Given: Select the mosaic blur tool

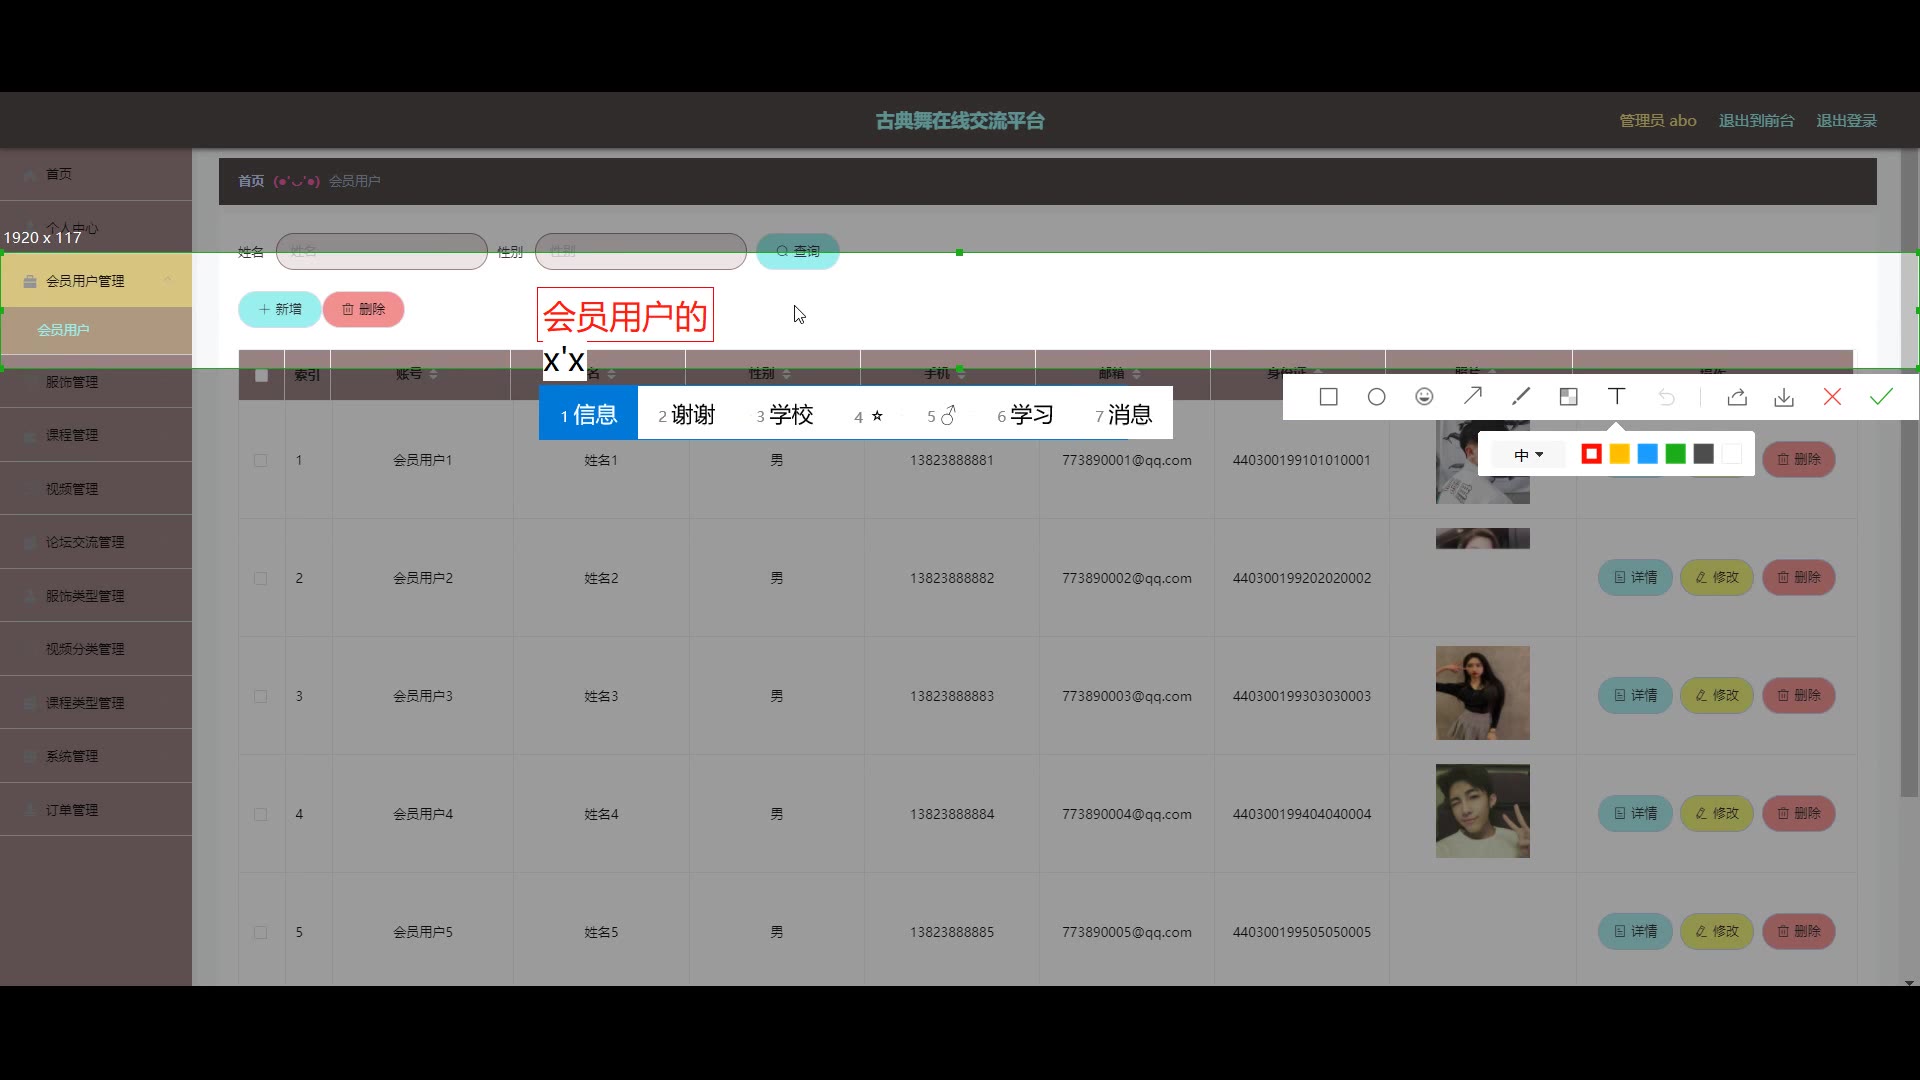Looking at the screenshot, I should [1568, 397].
